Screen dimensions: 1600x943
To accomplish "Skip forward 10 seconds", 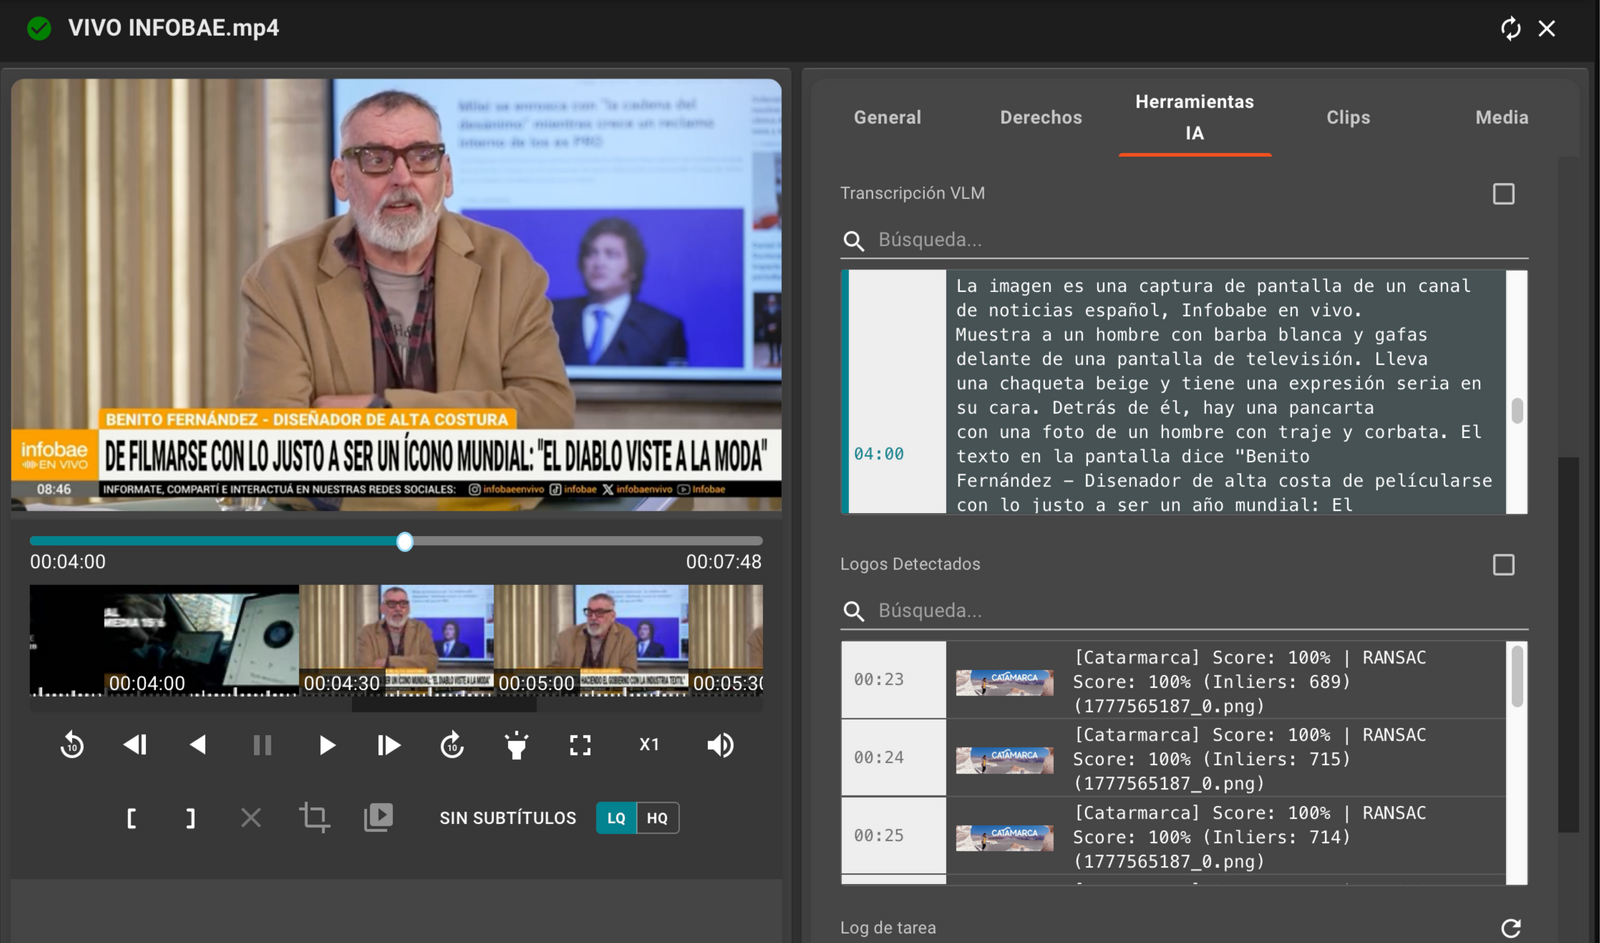I will 452,745.
